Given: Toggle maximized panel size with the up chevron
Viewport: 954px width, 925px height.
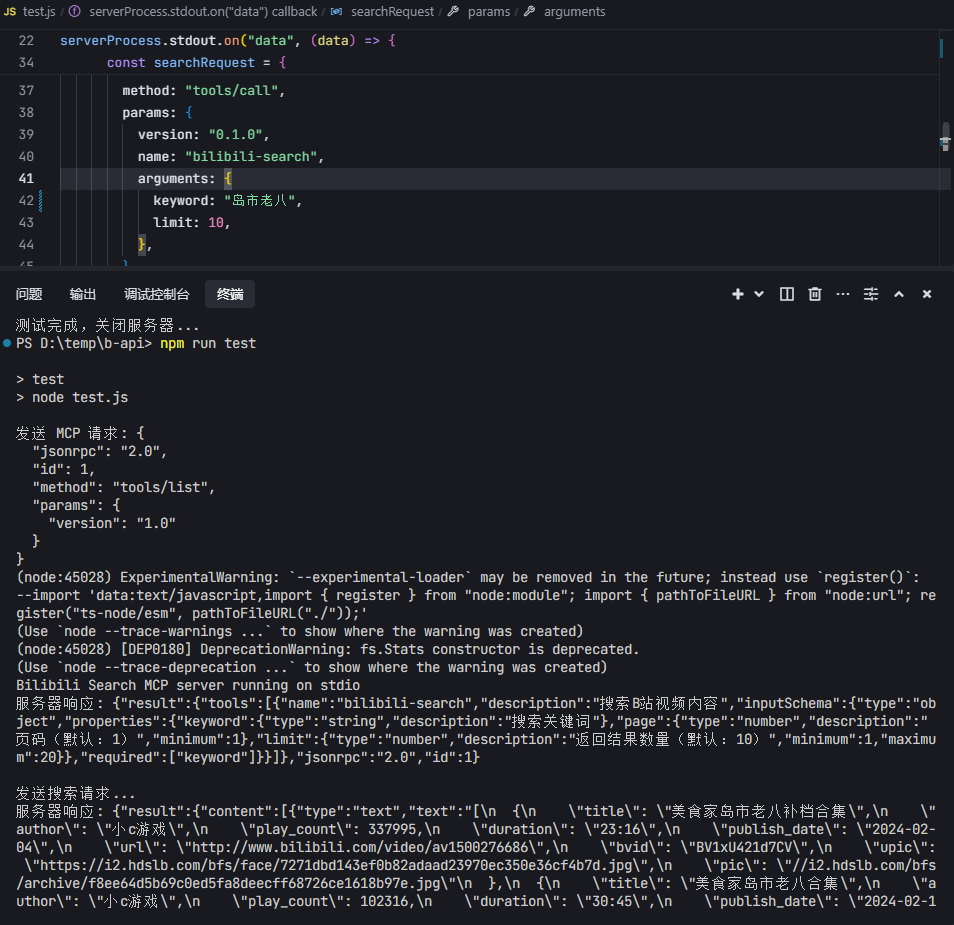Looking at the screenshot, I should click(899, 294).
